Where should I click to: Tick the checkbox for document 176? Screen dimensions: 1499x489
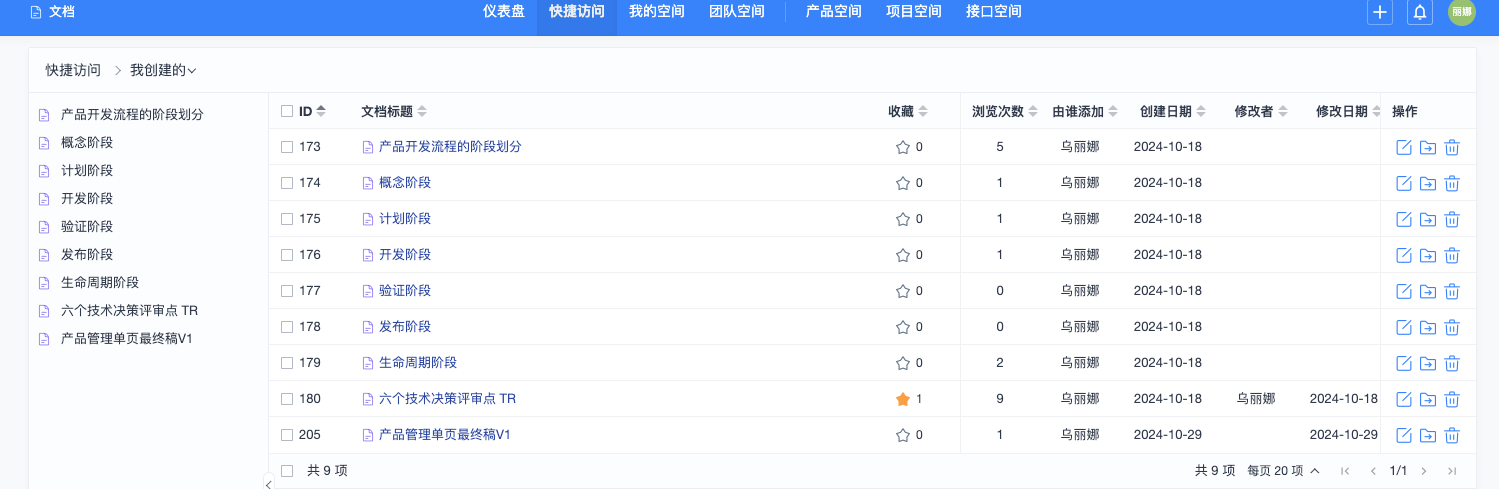coord(287,255)
